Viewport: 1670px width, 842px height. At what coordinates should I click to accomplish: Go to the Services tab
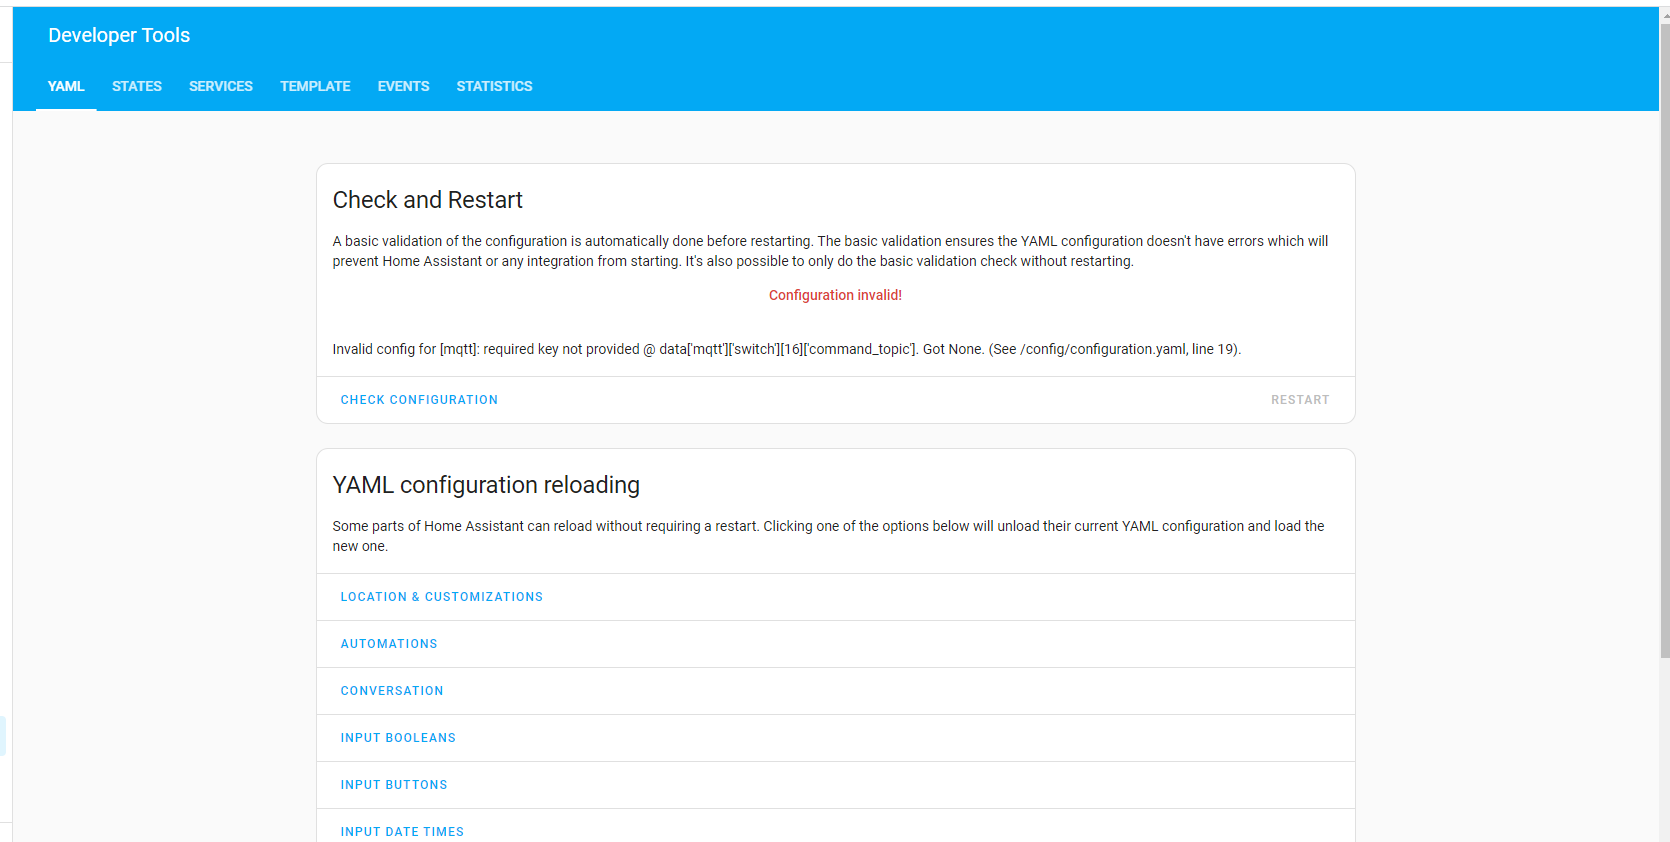pyautogui.click(x=221, y=86)
